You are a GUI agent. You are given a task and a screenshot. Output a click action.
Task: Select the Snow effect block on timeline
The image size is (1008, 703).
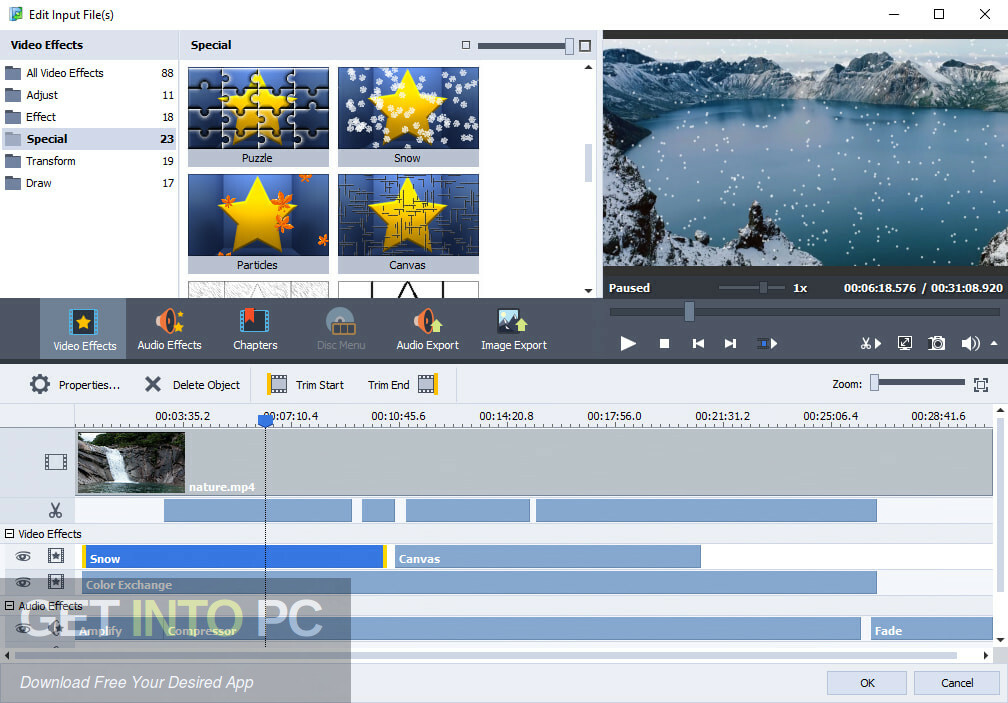(235, 557)
